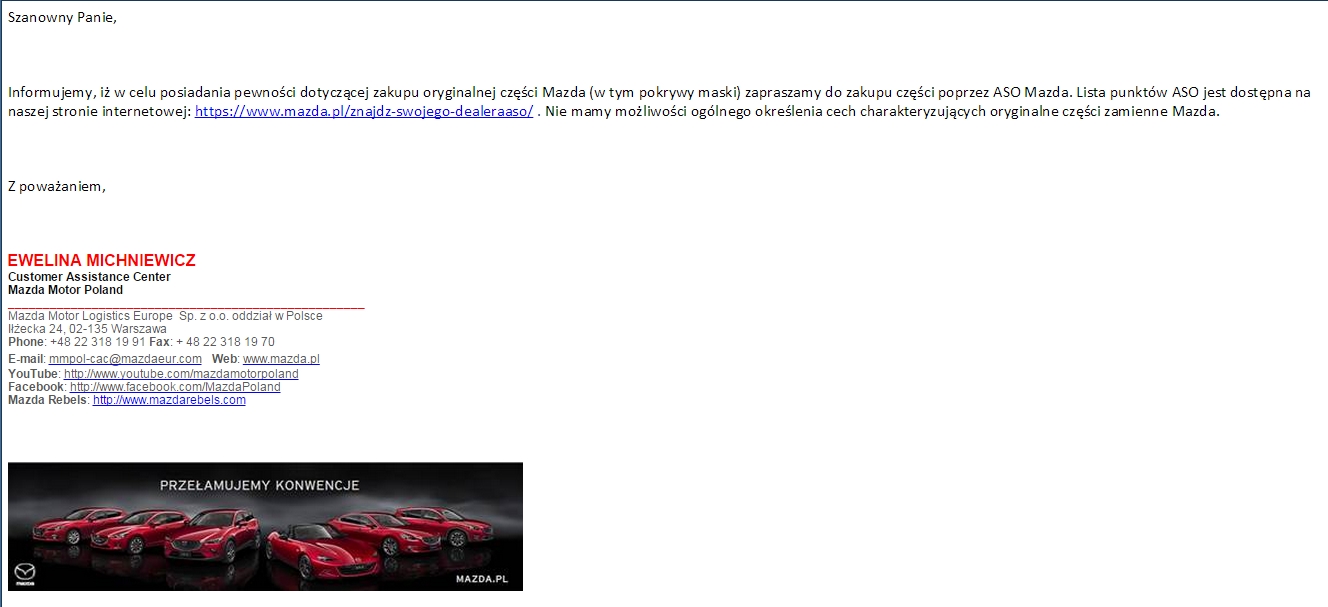1328x607 pixels.
Task: Open the YouTube mazdamotorpoland link
Action: [181, 374]
